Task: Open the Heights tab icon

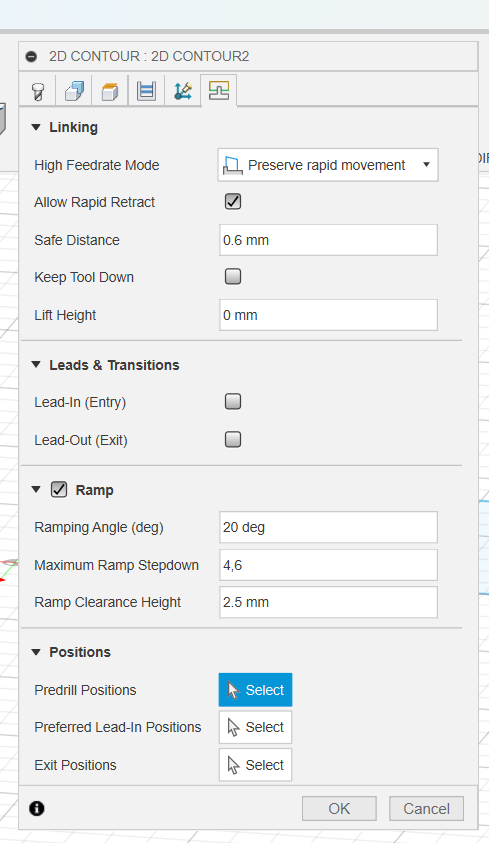Action: click(146, 91)
